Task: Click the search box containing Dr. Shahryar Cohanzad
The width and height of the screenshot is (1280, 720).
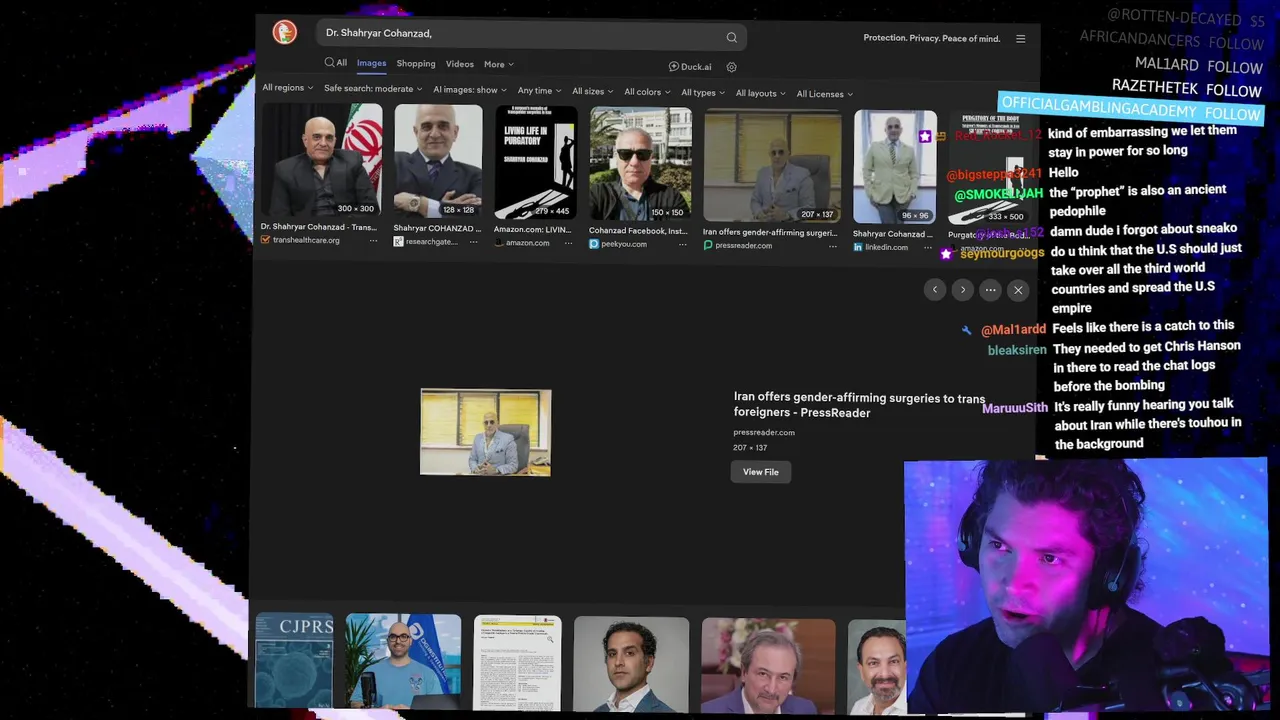Action: (x=530, y=34)
